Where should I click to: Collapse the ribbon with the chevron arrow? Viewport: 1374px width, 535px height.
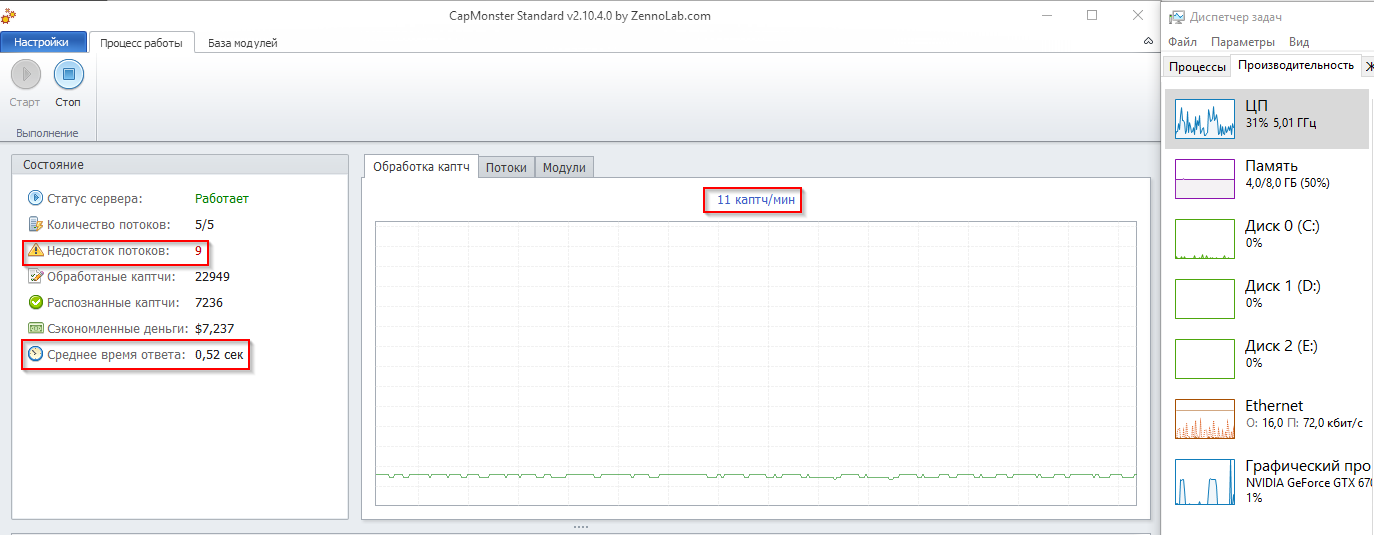pos(1148,42)
